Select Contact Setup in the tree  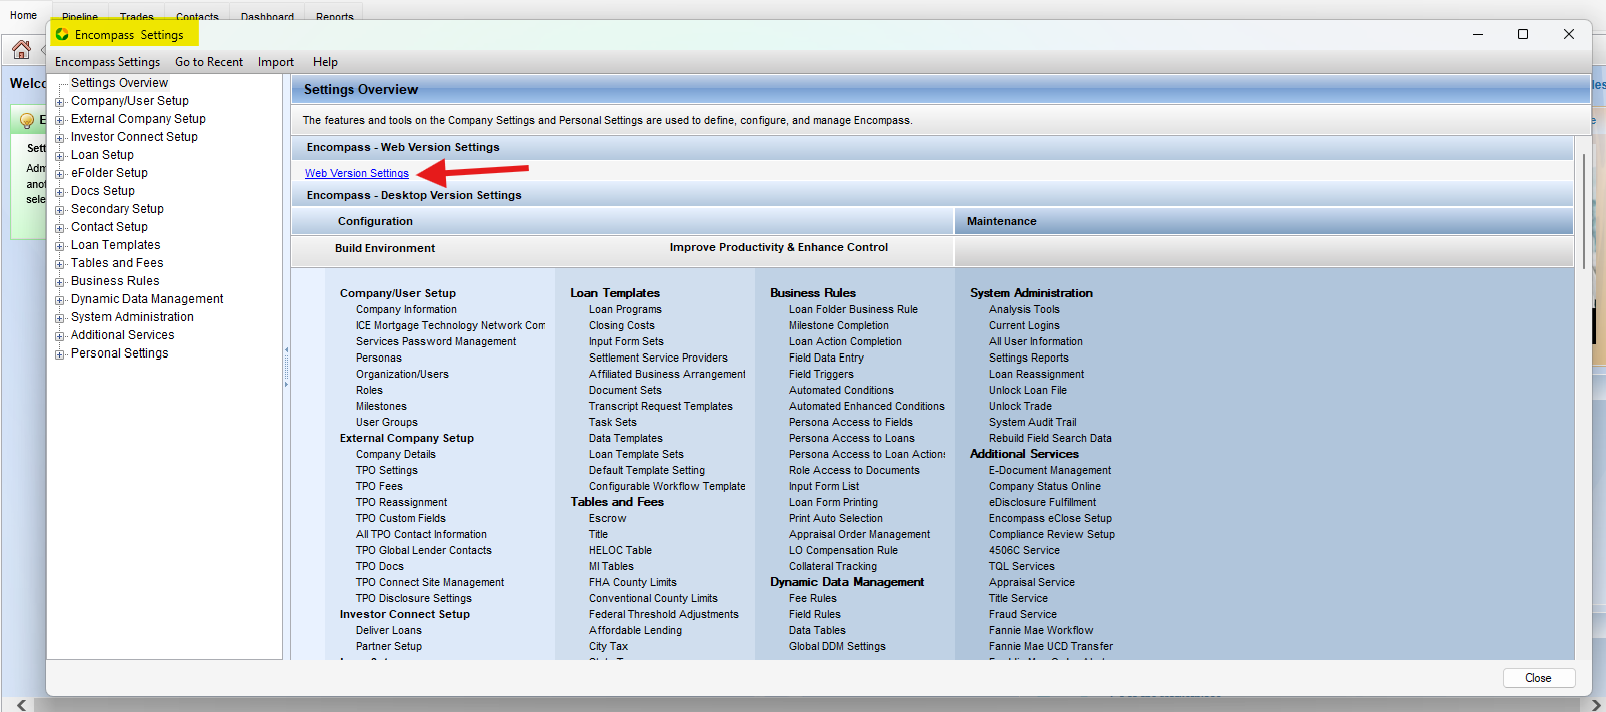(109, 227)
